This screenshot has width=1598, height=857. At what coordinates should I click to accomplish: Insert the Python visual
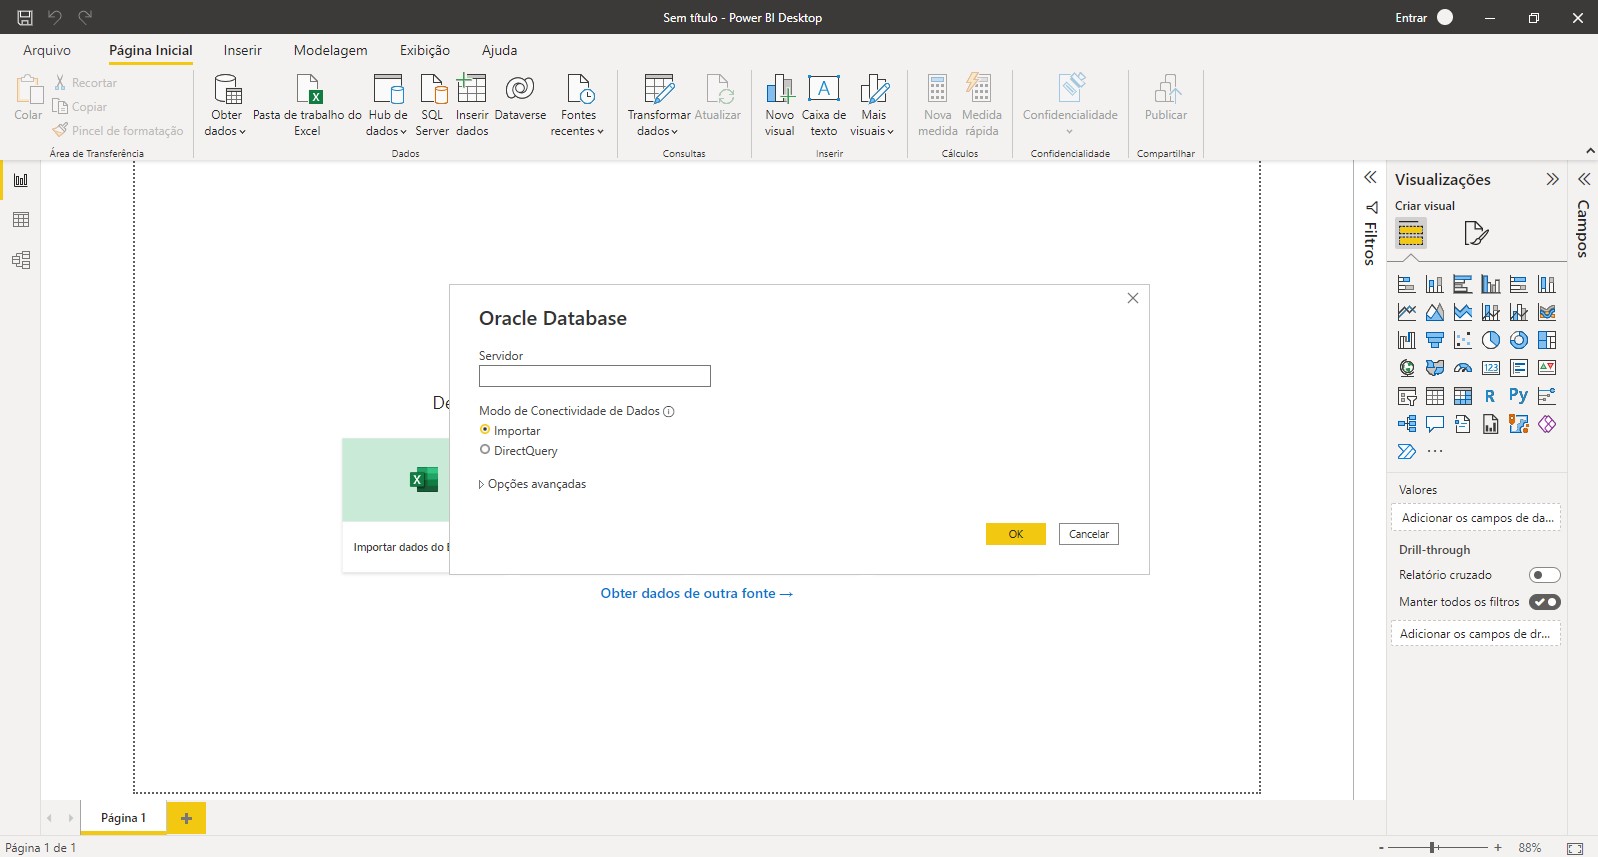pos(1518,396)
